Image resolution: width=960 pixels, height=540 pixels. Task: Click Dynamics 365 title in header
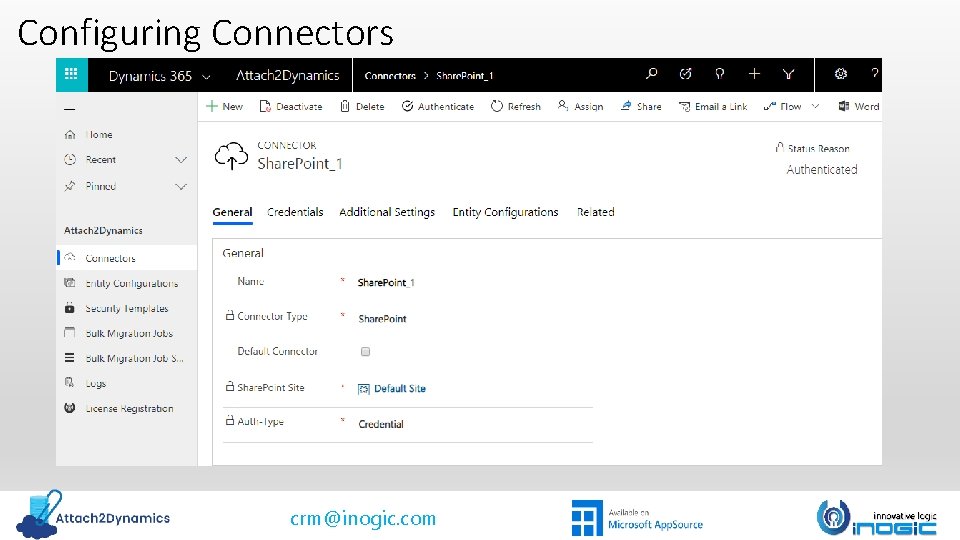[150, 76]
